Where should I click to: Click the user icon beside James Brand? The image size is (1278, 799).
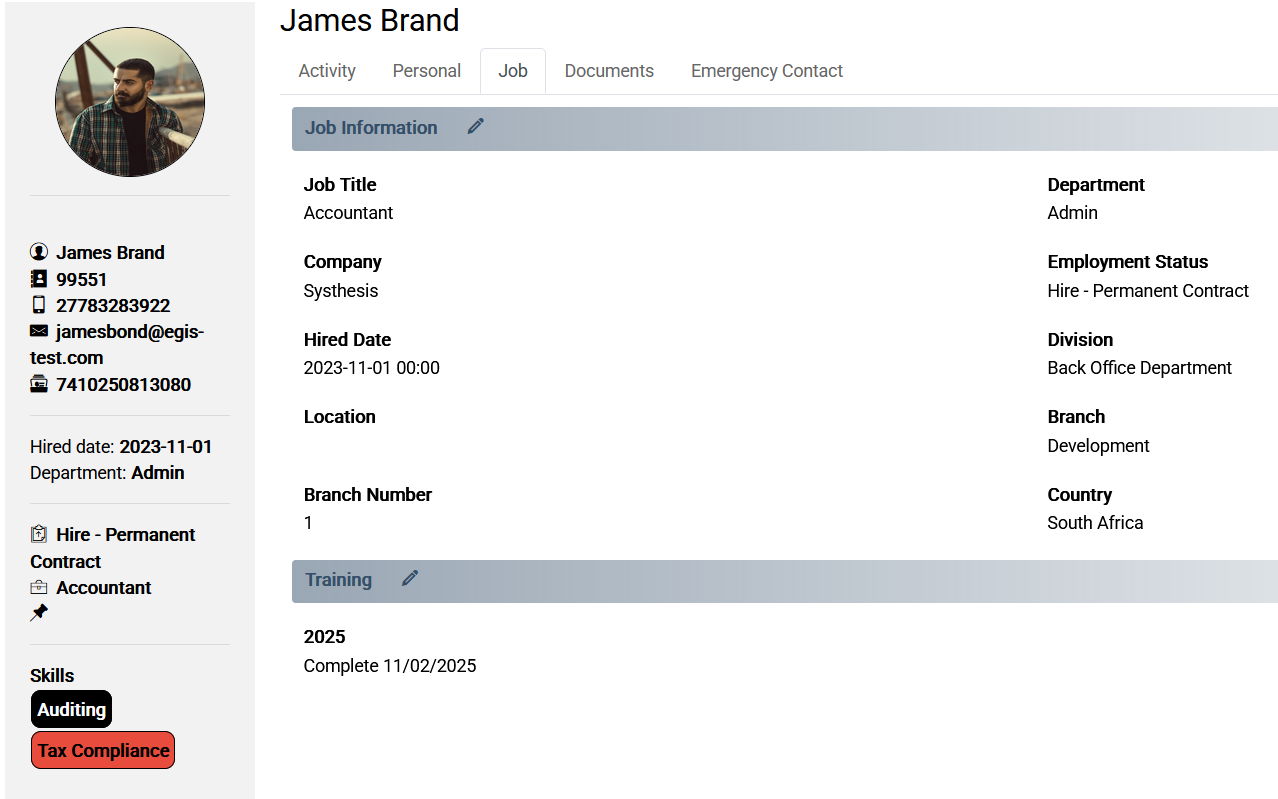pyautogui.click(x=39, y=252)
